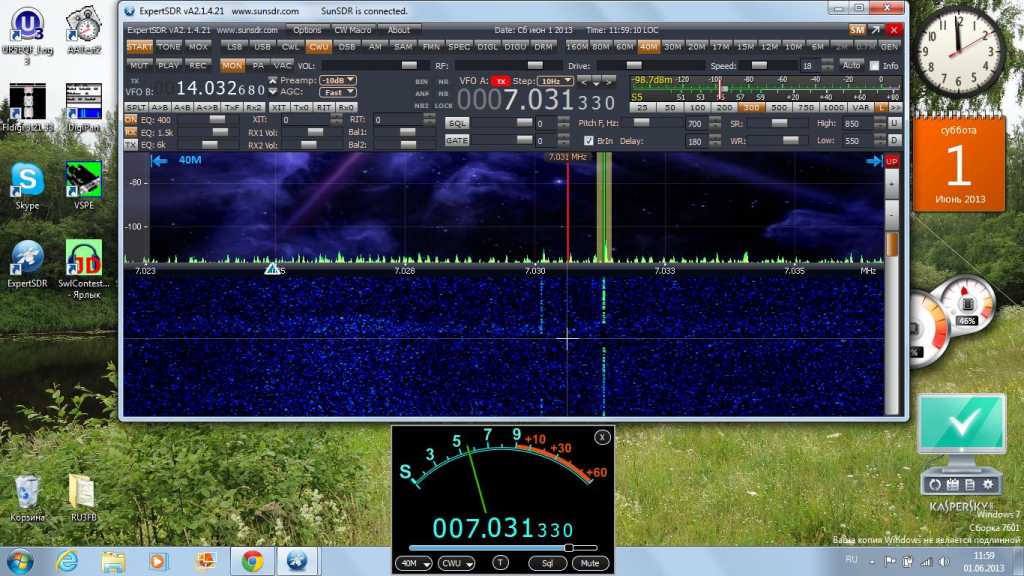This screenshot has height=576, width=1024.
Task: Open the Preamp -10dB dropdown
Action: pyautogui.click(x=338, y=80)
